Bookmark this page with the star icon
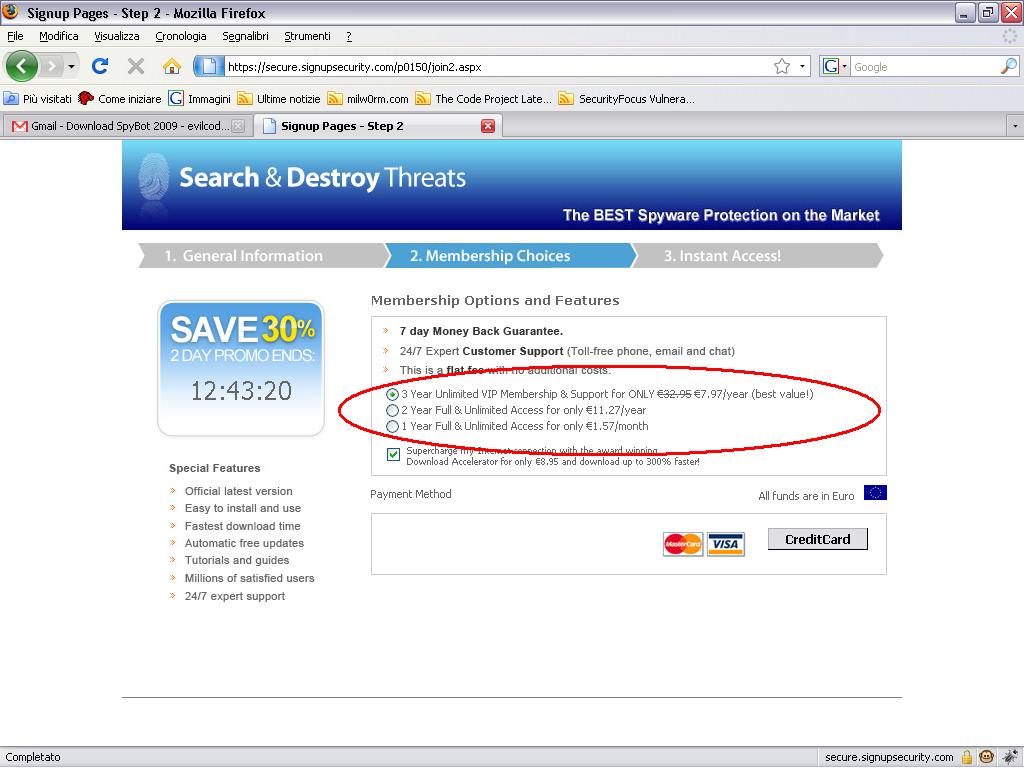 782,66
